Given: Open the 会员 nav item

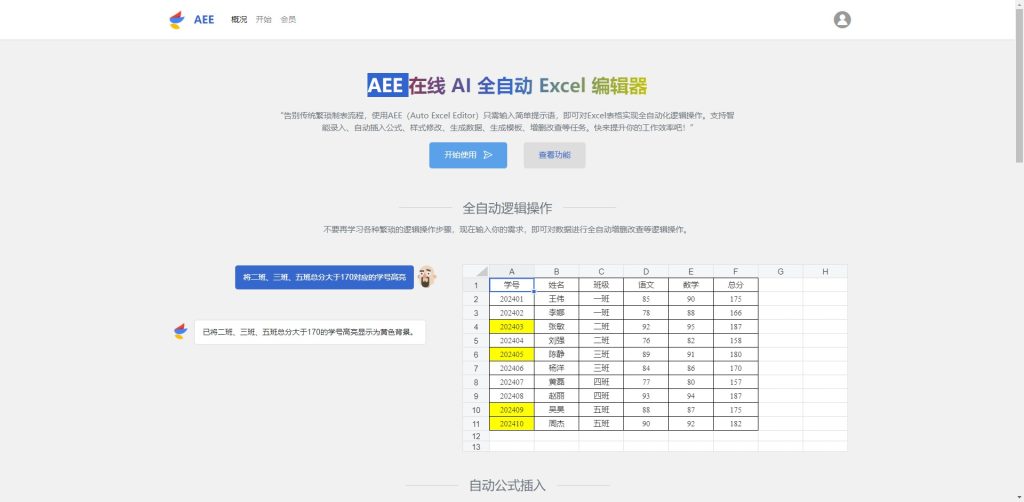Looking at the screenshot, I should pos(288,20).
